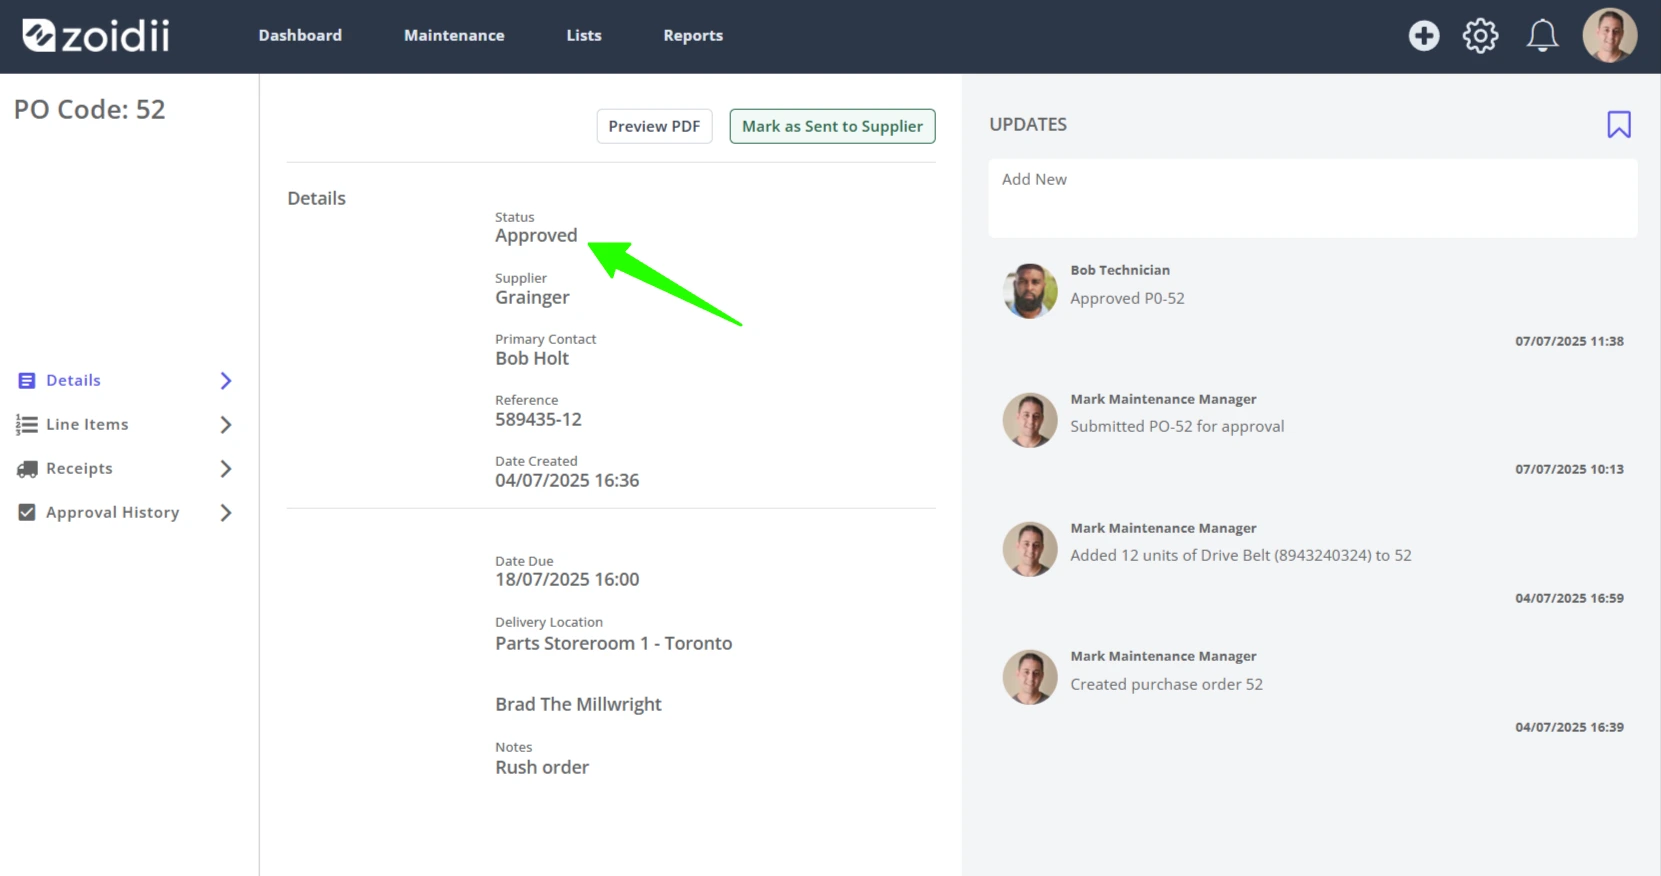The height and width of the screenshot is (876, 1661).
Task: Expand the Line Items chevron
Action: [226, 425]
